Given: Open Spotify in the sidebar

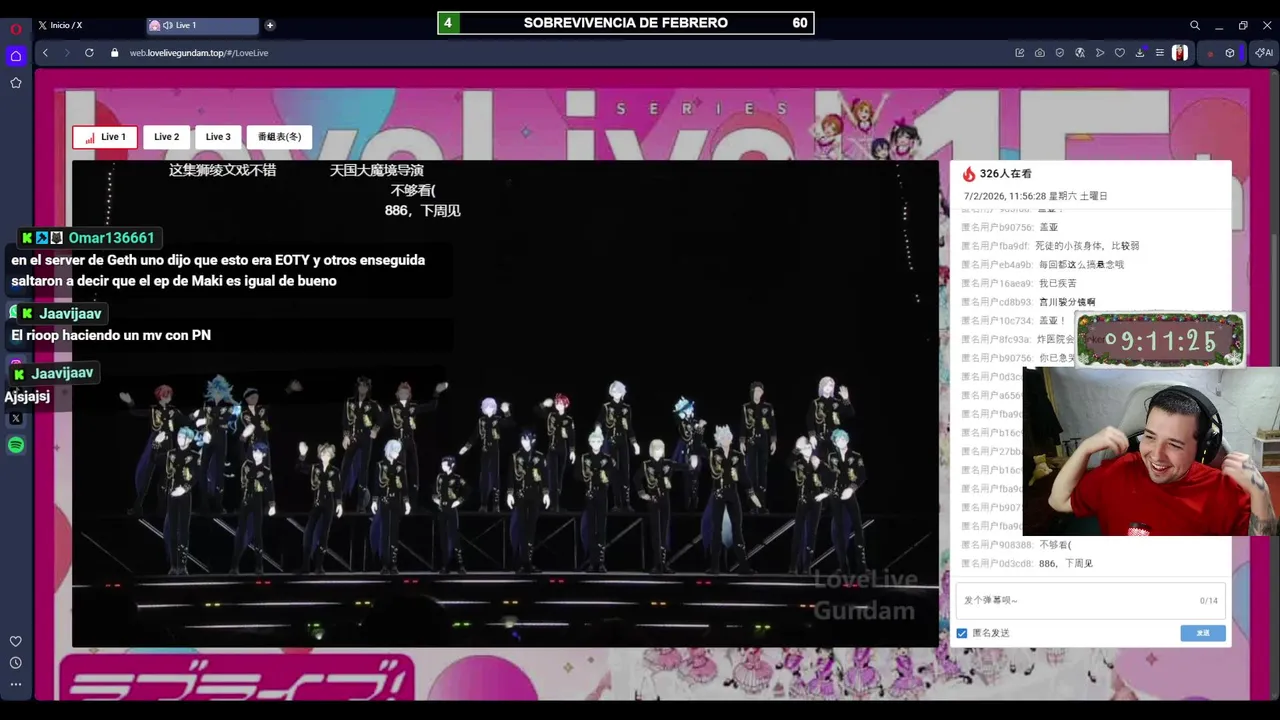Looking at the screenshot, I should (x=16, y=445).
